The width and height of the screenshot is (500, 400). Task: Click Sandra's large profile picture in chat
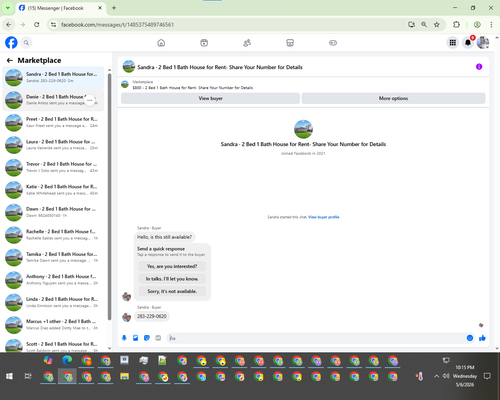(x=303, y=129)
